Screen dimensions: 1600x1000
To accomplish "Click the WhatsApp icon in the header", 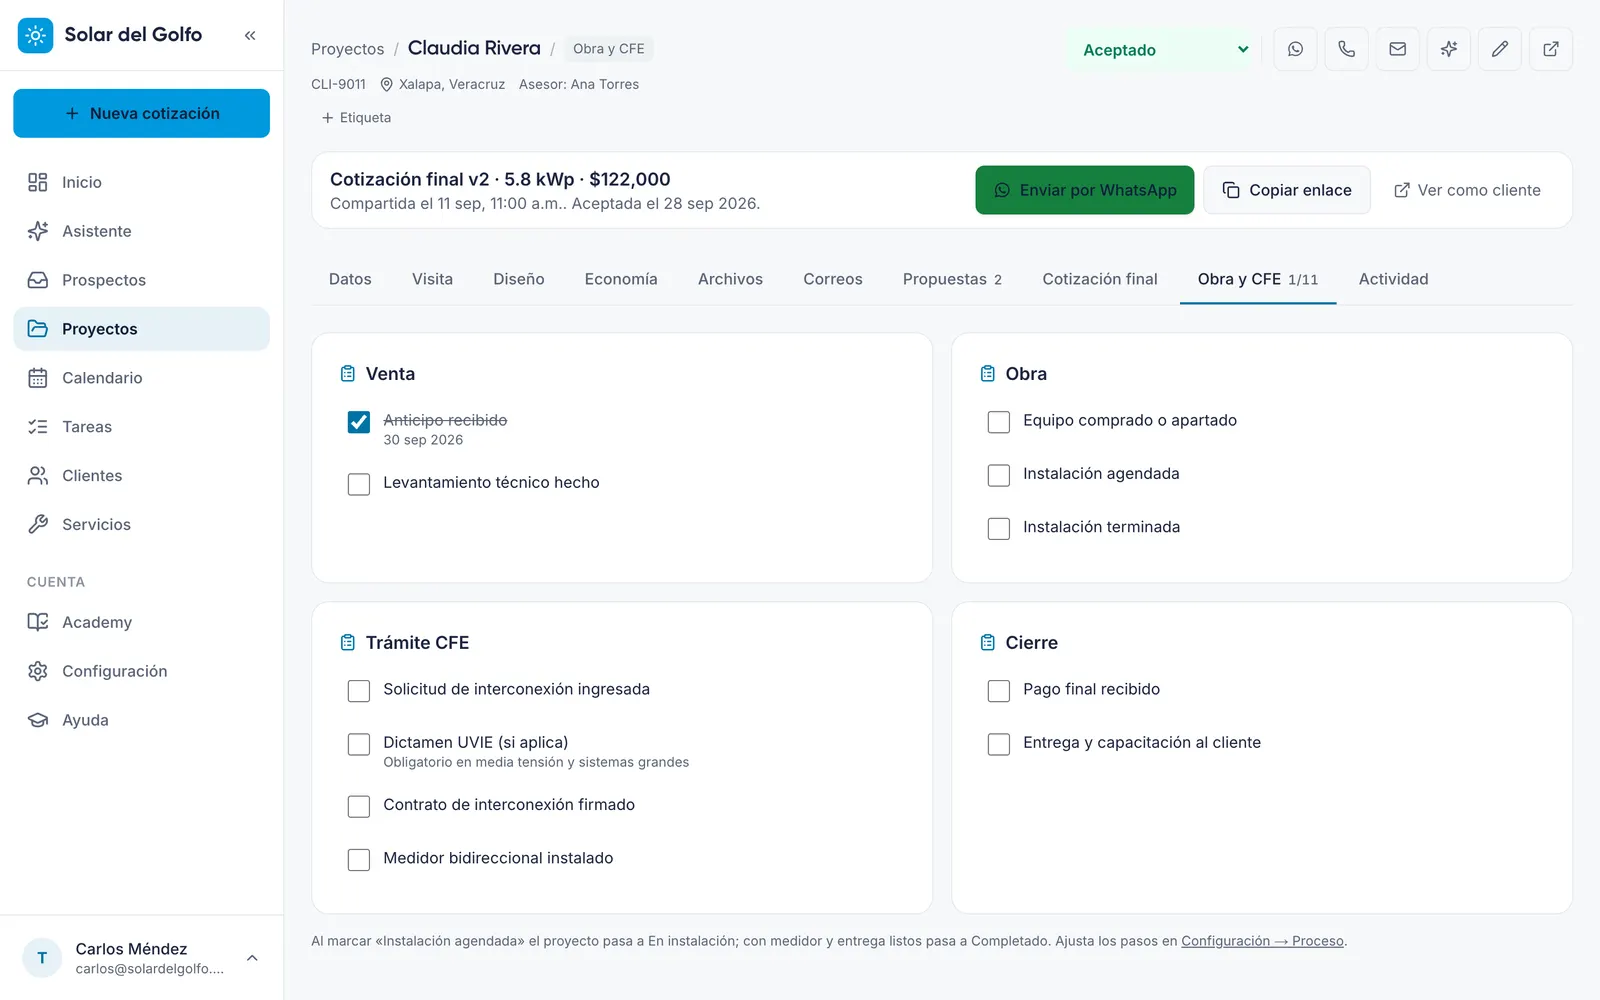I will coord(1295,49).
